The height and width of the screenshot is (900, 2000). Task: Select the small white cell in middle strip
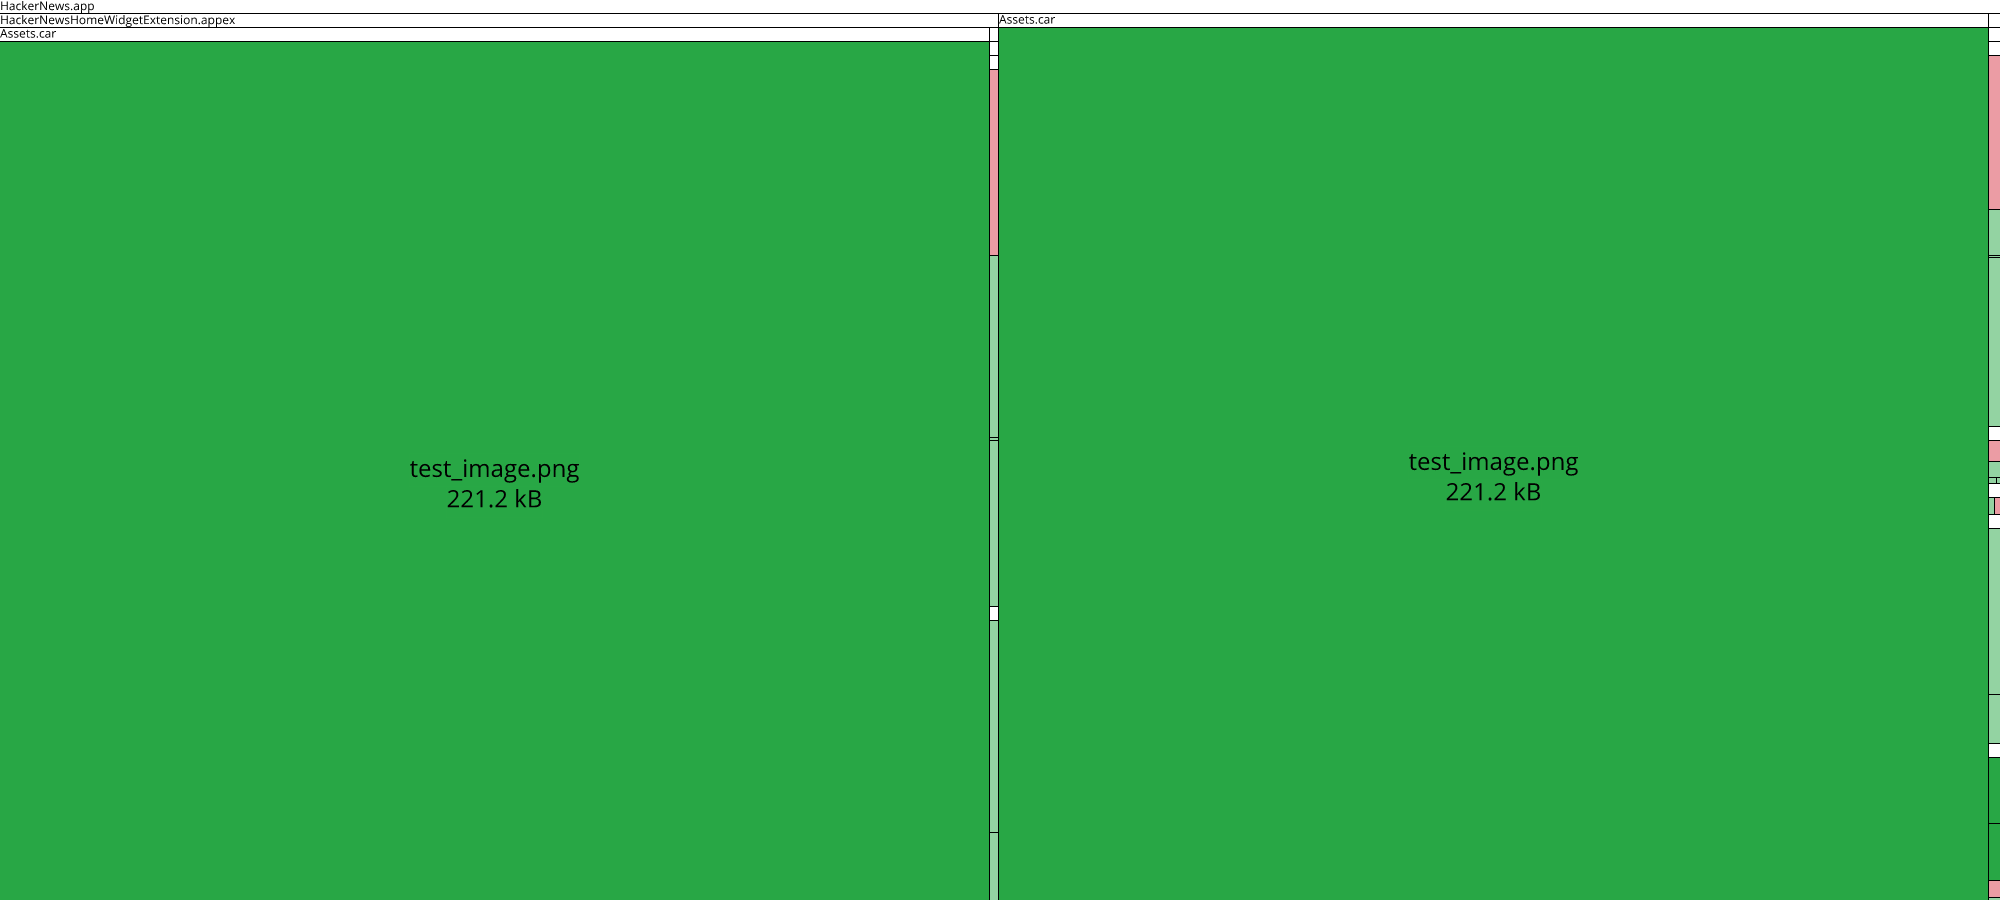[x=992, y=611]
